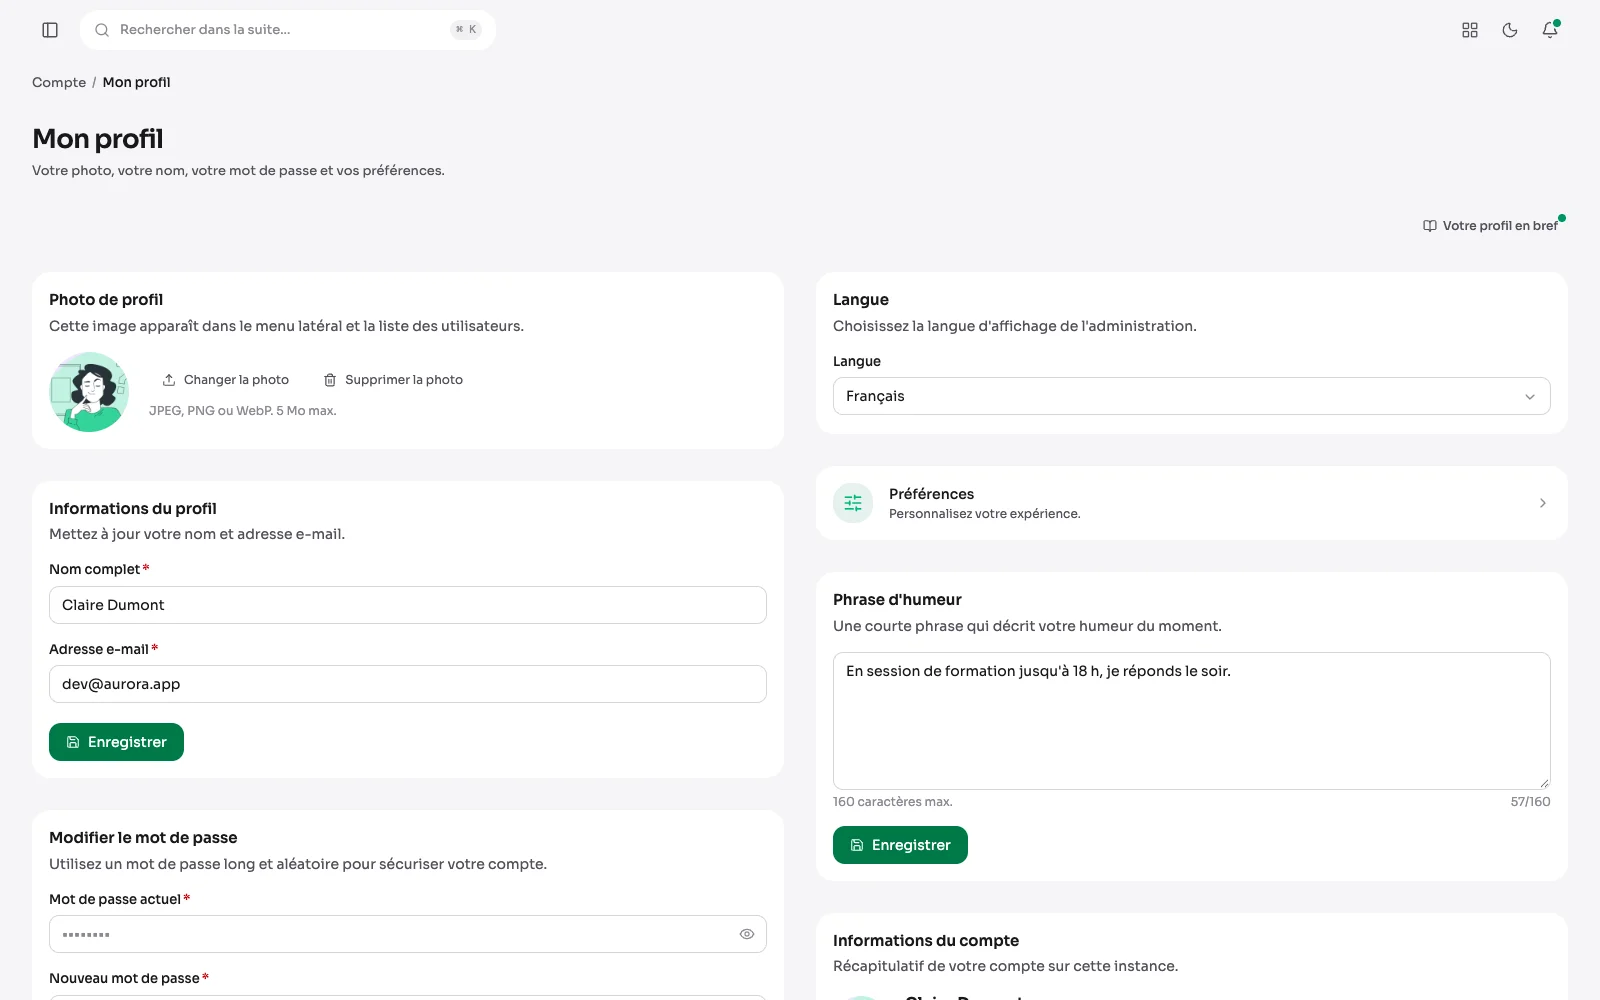
Task: Click the profile photo avatar
Action: pos(89,392)
